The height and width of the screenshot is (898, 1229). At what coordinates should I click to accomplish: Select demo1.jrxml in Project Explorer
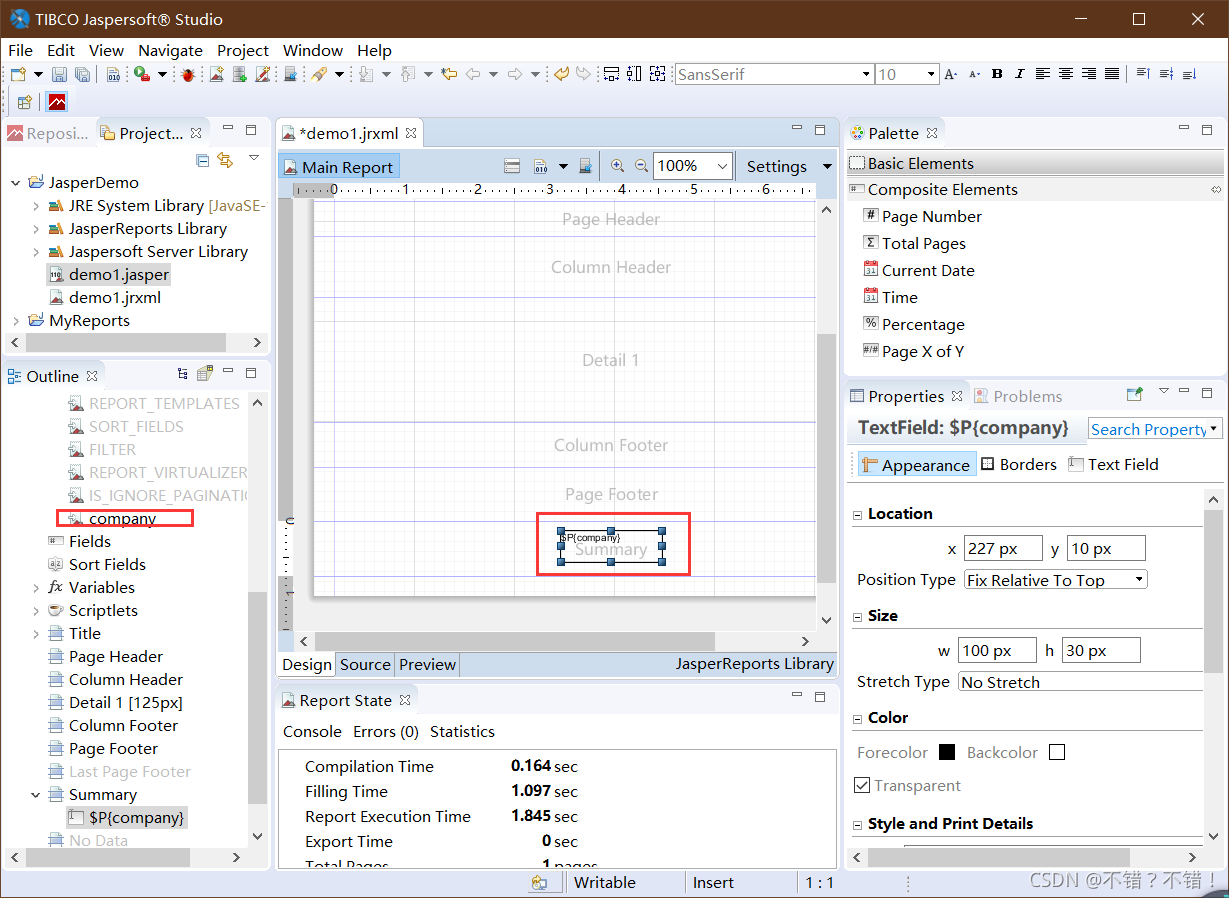104,297
